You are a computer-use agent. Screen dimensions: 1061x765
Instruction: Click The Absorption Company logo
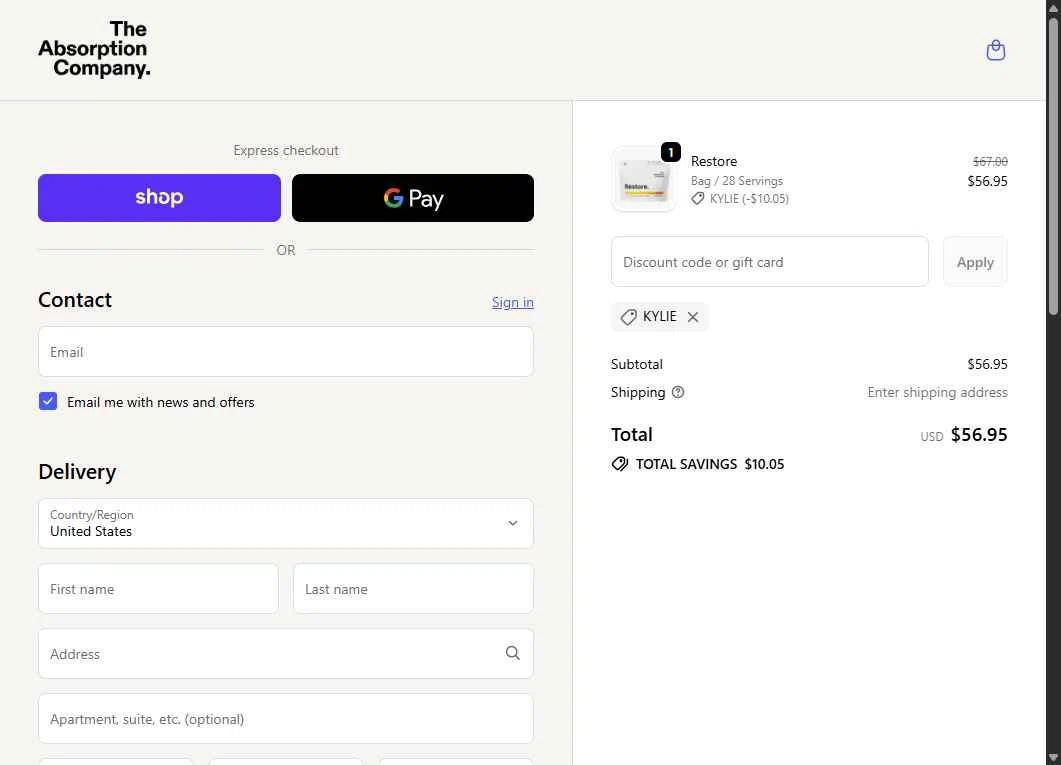coord(94,49)
